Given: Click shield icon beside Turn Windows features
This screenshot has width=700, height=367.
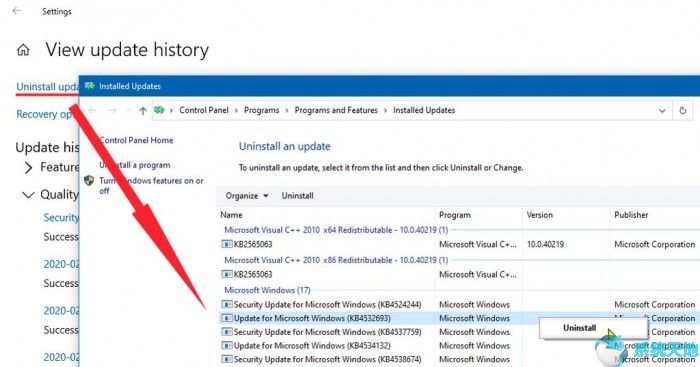Looking at the screenshot, I should [x=89, y=180].
